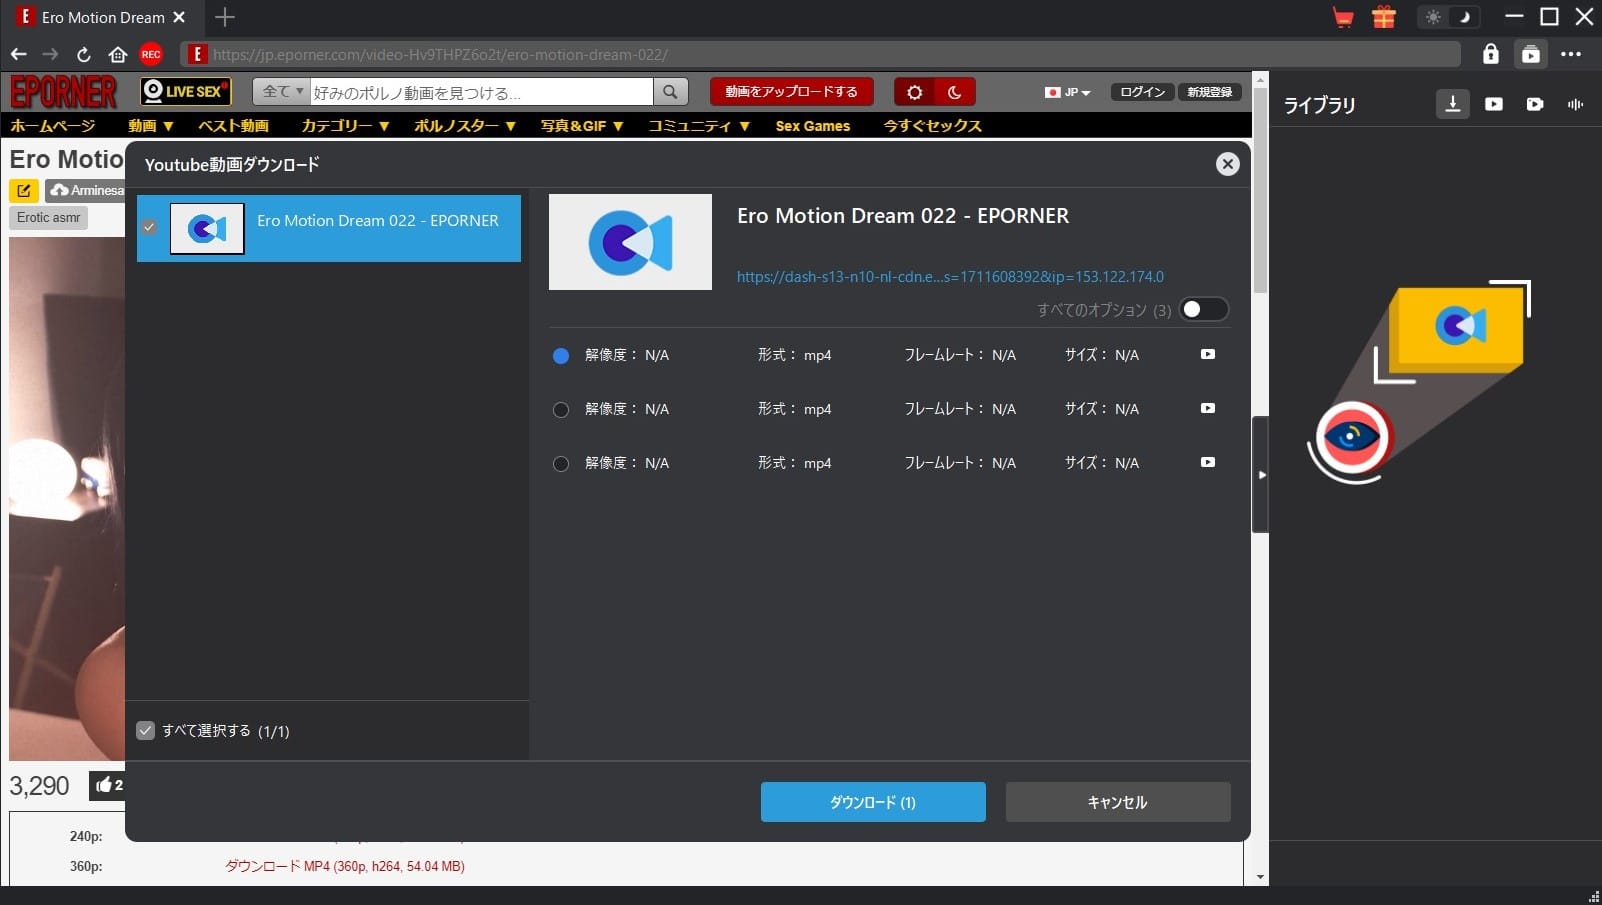This screenshot has width=1602, height=905.
Task: Click the yellow edit icon under the title
Action: [x=24, y=190]
